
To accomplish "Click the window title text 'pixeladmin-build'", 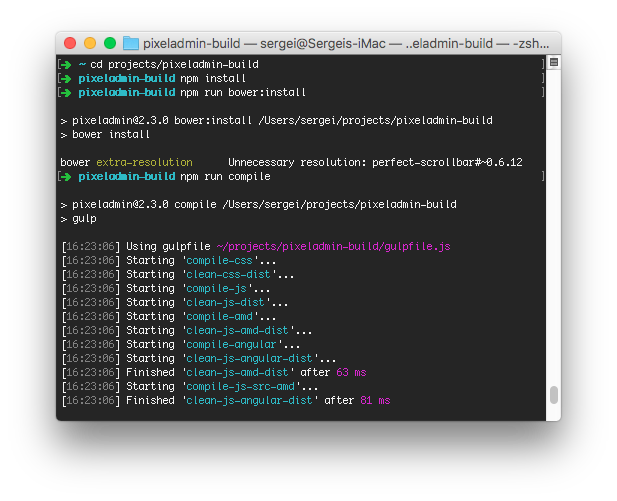I will point(198,43).
